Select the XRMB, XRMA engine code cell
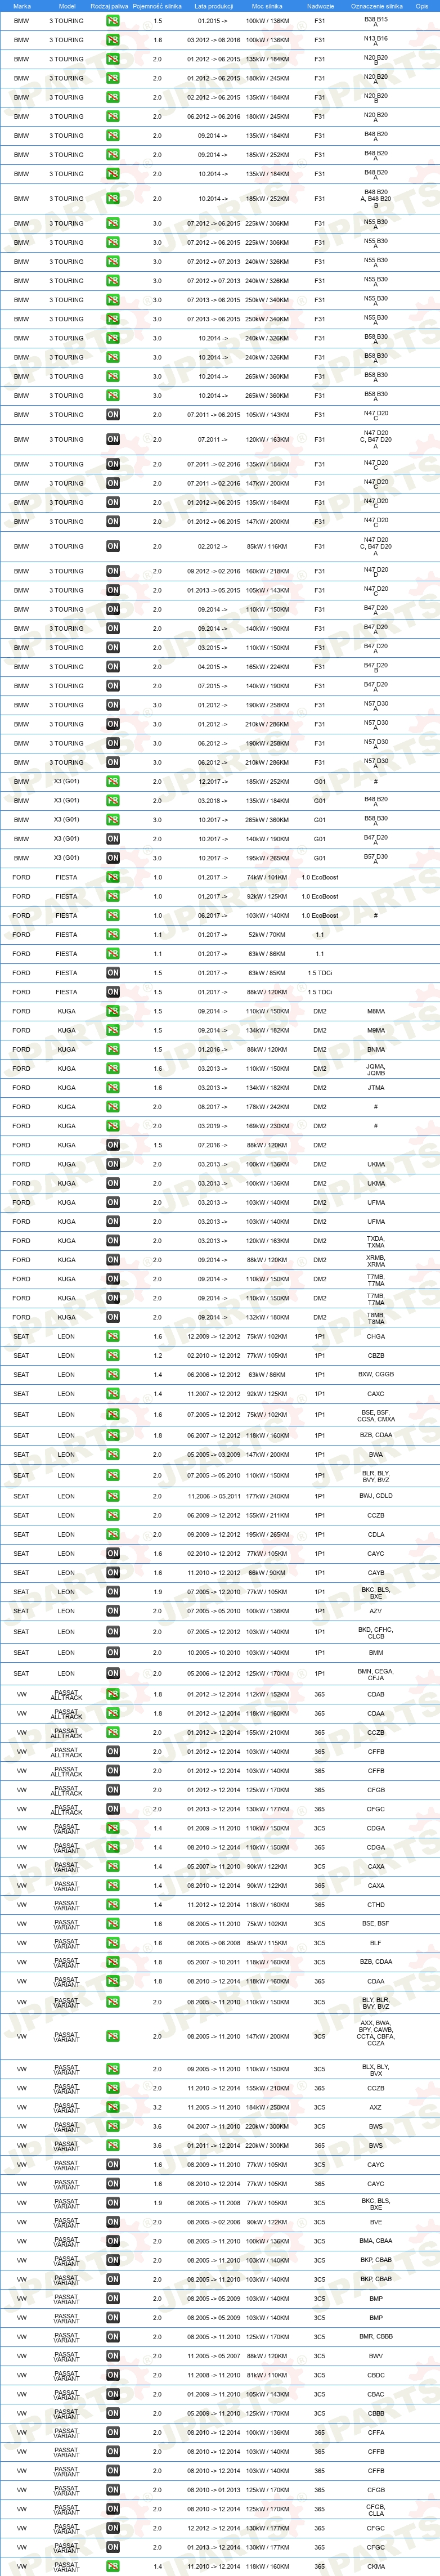 point(376,1260)
